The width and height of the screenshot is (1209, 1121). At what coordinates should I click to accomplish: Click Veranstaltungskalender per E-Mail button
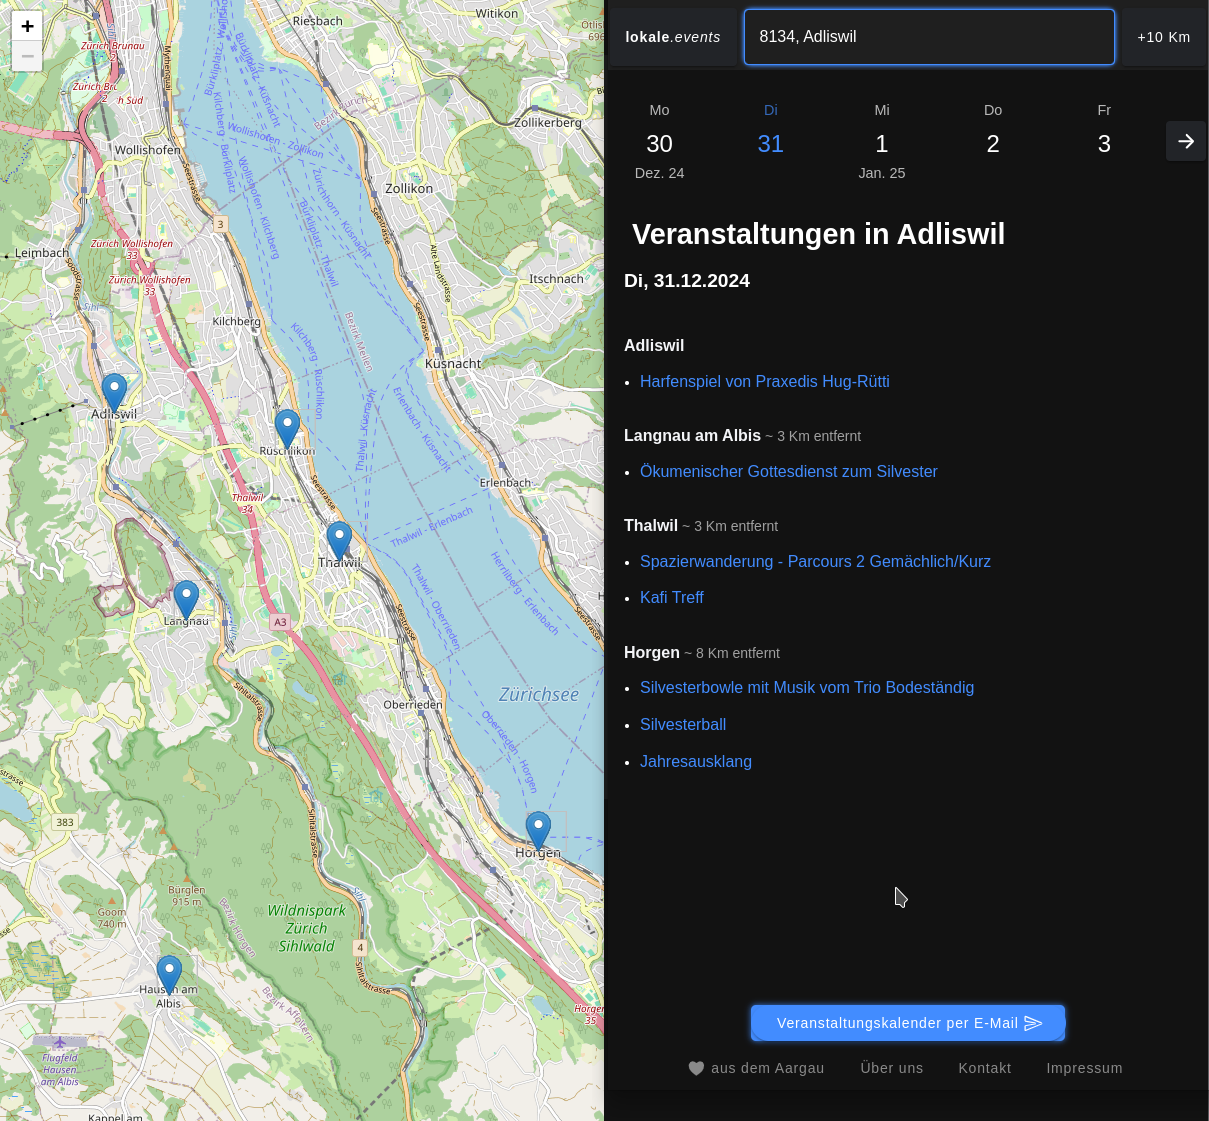(907, 1023)
